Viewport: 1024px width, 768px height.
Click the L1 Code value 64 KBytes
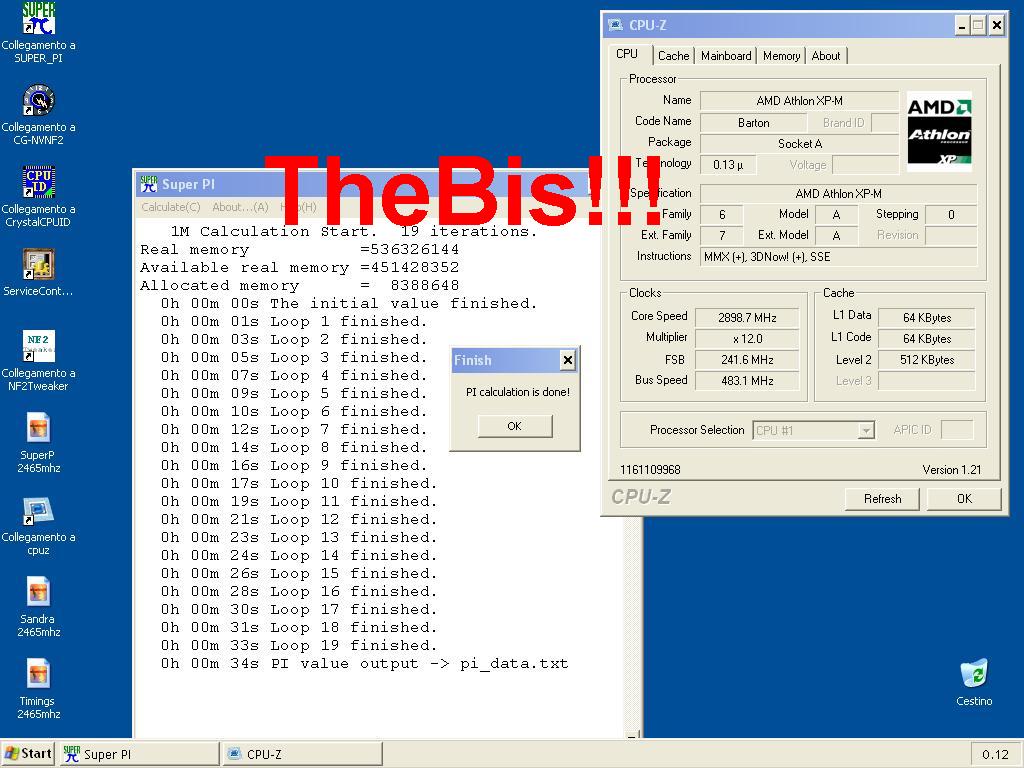927,338
